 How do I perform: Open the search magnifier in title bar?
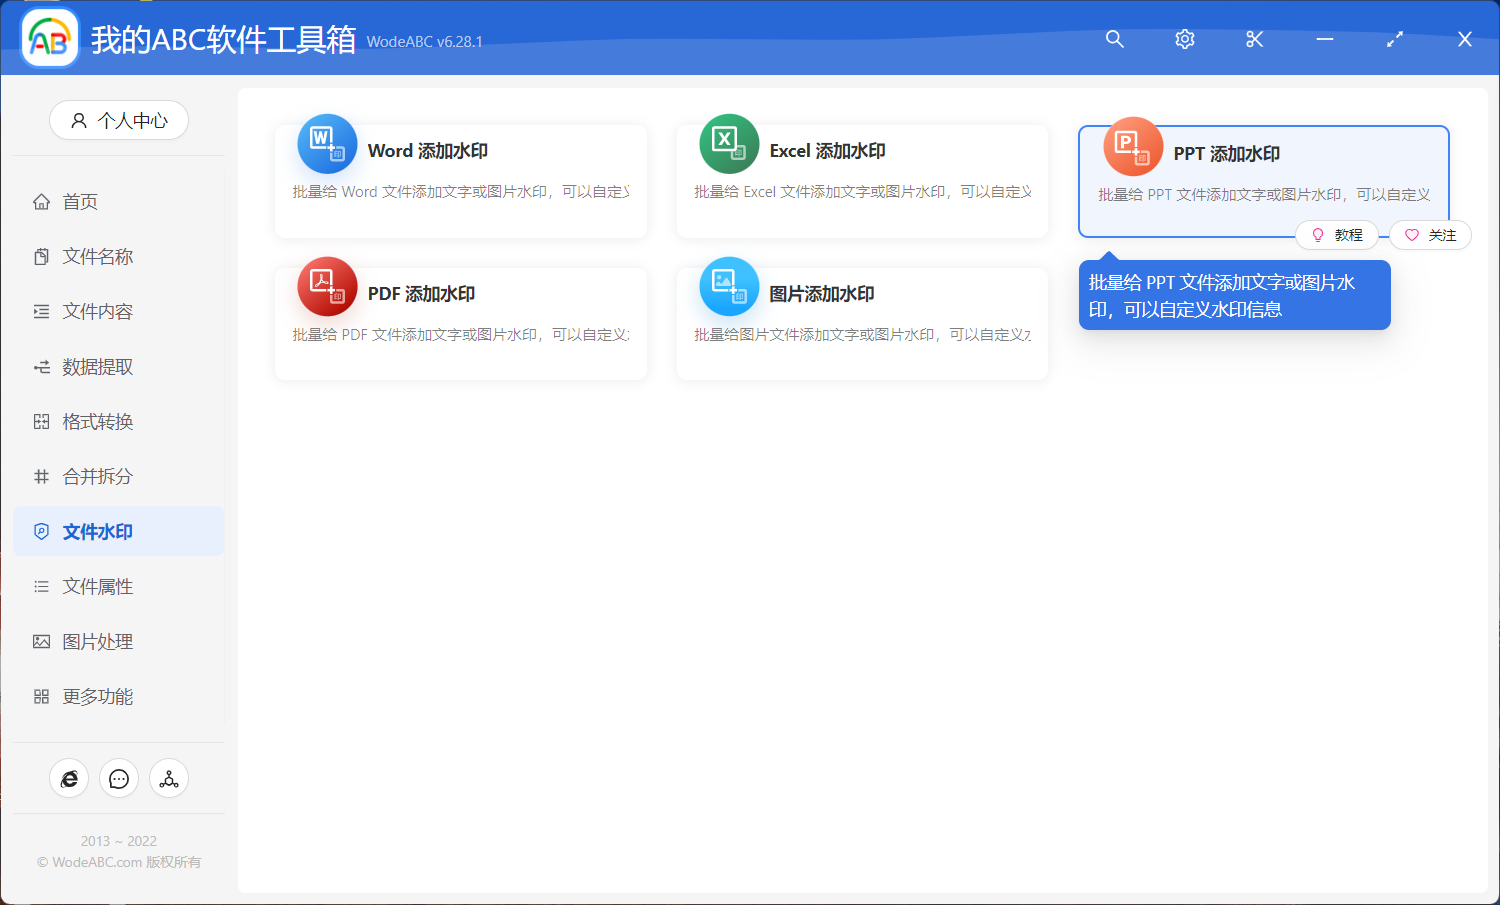[1114, 39]
